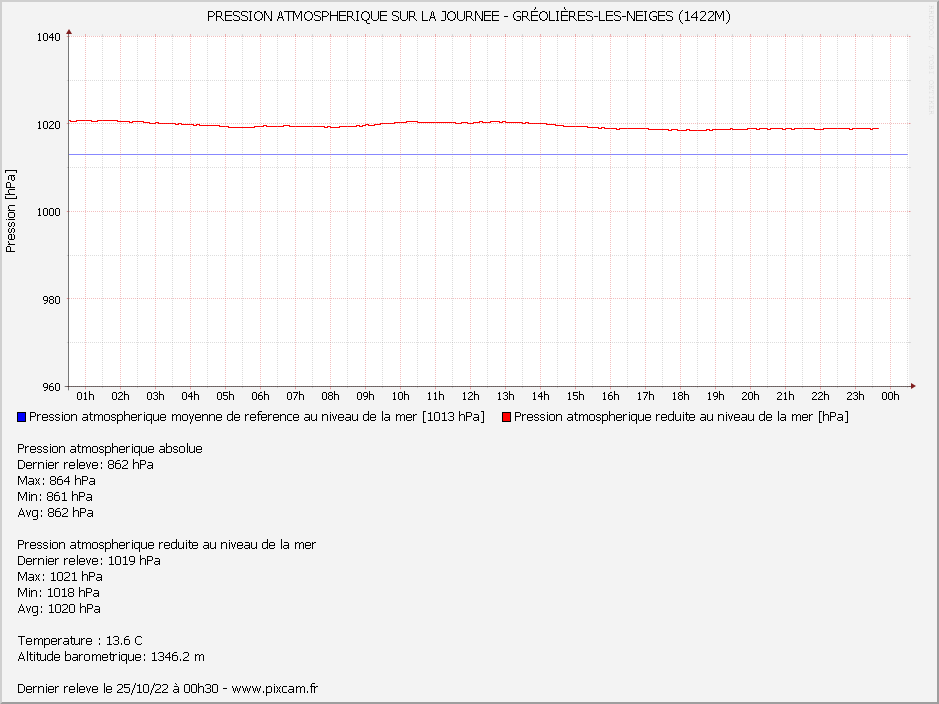Click the 23h tick label on time axis
Screen dimensions: 939x704
click(855, 397)
